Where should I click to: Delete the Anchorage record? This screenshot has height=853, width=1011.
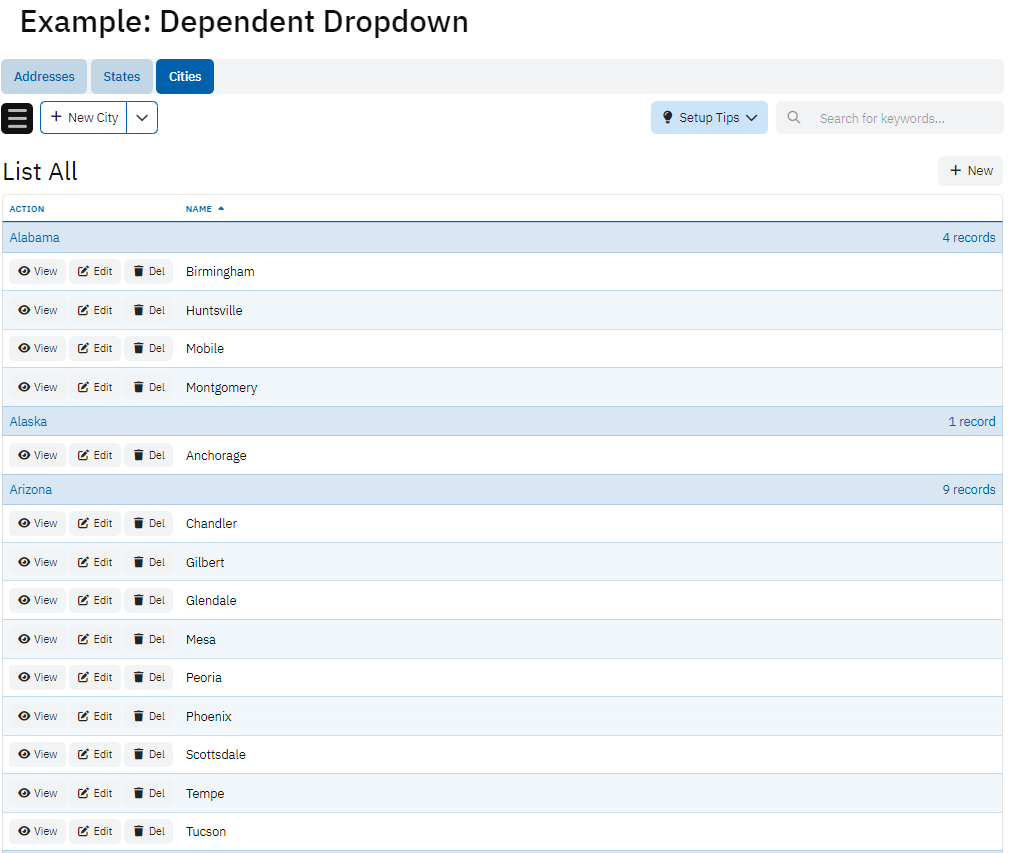148,456
